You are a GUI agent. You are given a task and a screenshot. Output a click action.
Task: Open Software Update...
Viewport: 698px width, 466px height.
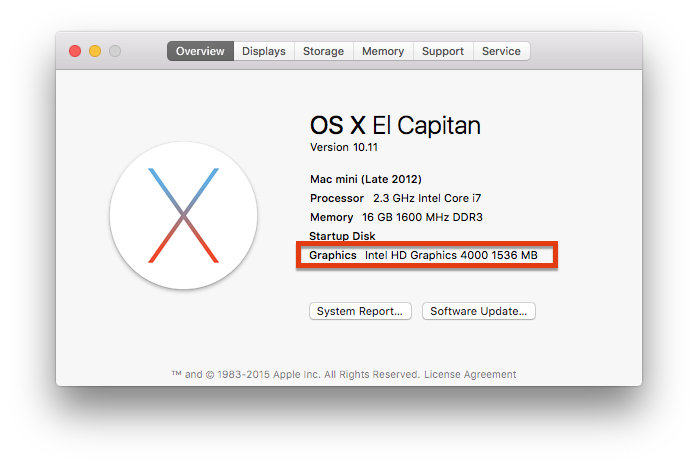479,311
